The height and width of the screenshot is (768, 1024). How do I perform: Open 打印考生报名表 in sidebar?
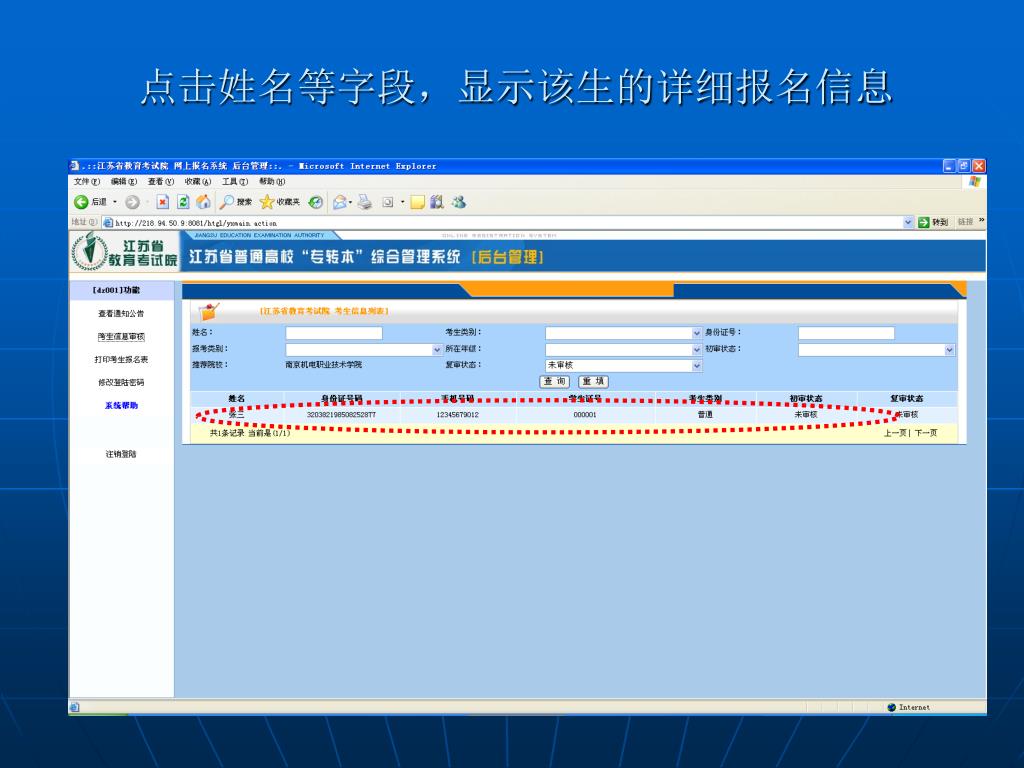tap(121, 359)
